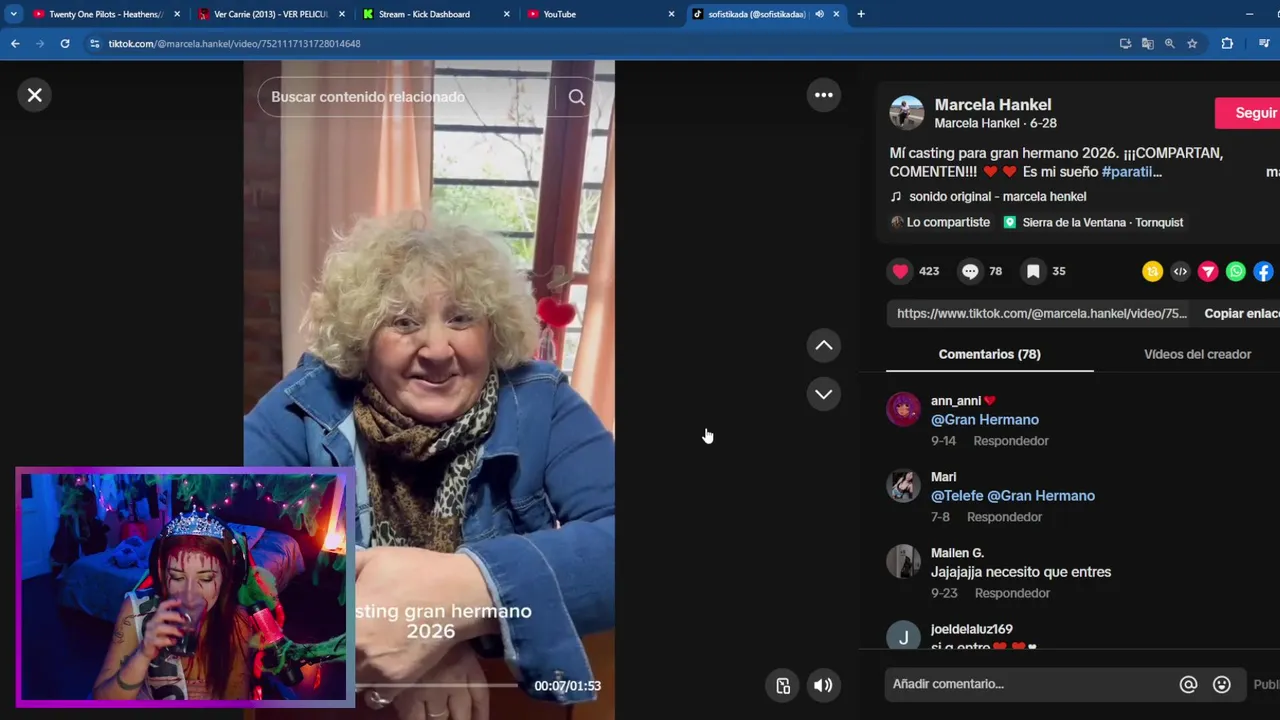Translate this page icon
The image size is (1280, 720).
pyautogui.click(x=1147, y=44)
